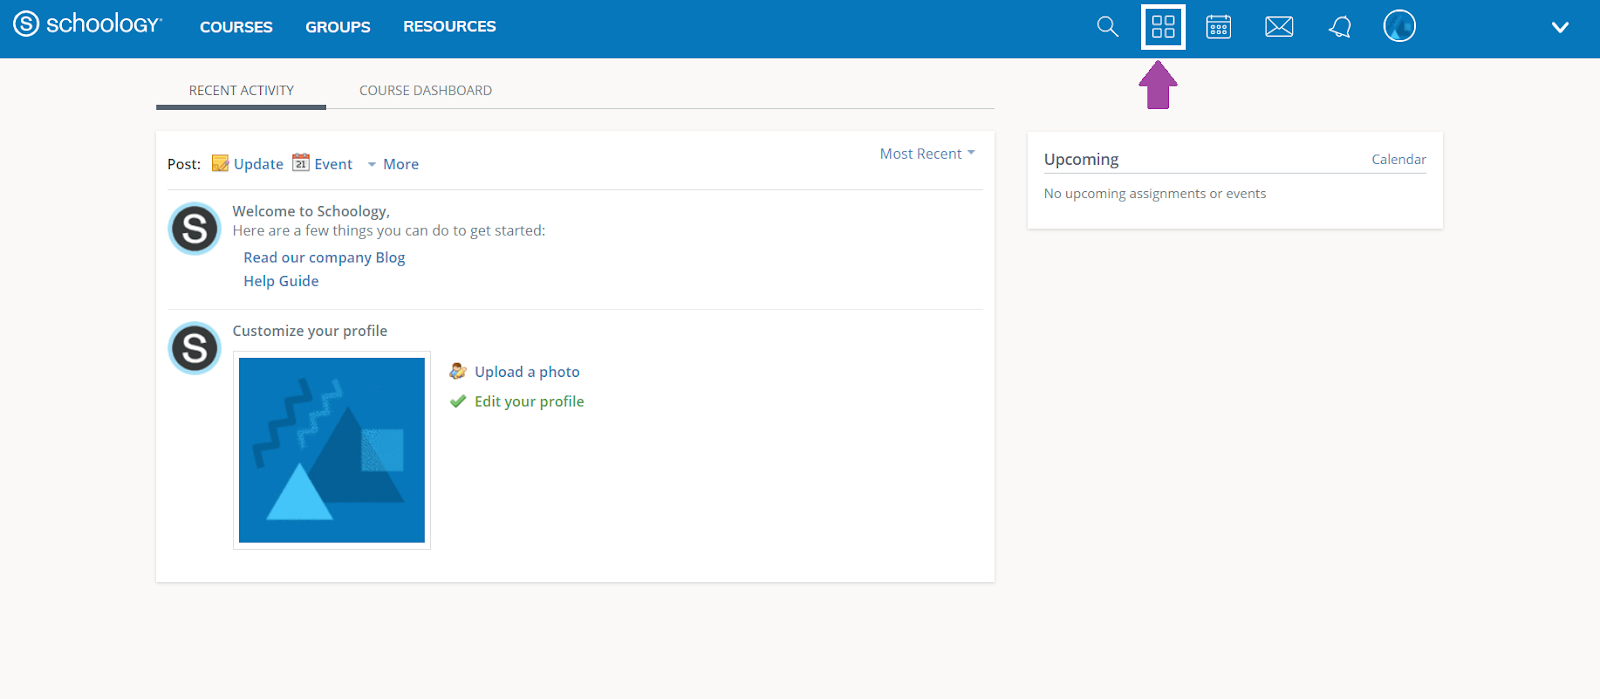Switch to the Recent Activity tab
Viewport: 1600px width, 699px height.
[241, 90]
